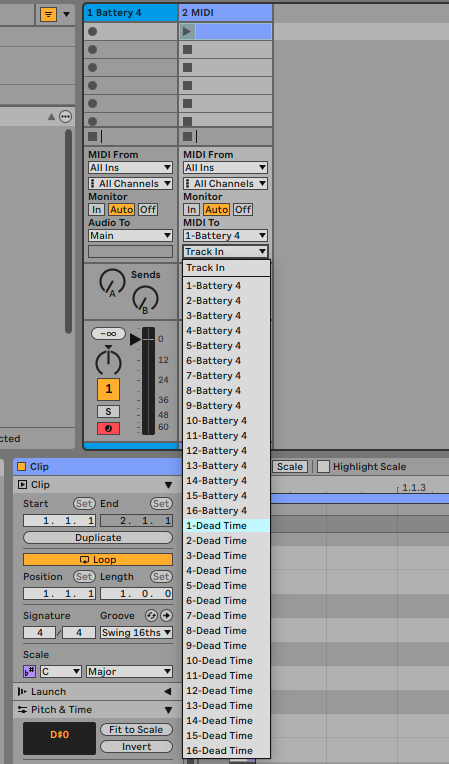This screenshot has width=449, height=764.
Task: Choose 1-Battery 4 from the channel list
Action: tap(226, 286)
